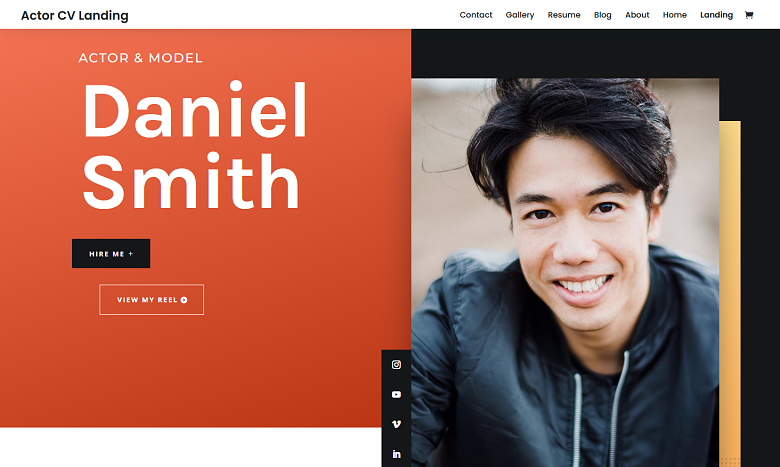Click the plus icon in Hire Me
Viewport: 780px width, 467px height.
coord(131,254)
